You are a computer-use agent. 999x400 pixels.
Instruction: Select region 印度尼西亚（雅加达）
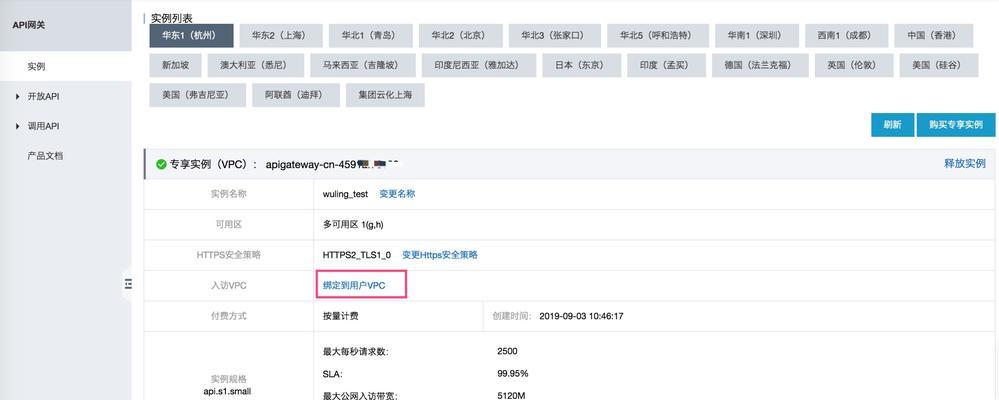click(x=478, y=65)
